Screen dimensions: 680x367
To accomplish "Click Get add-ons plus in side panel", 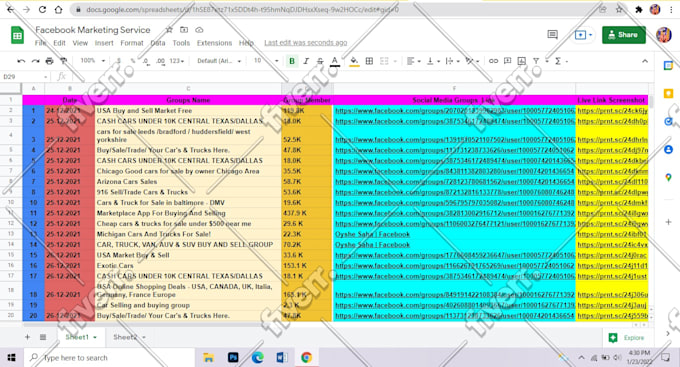I will pyautogui.click(x=668, y=222).
